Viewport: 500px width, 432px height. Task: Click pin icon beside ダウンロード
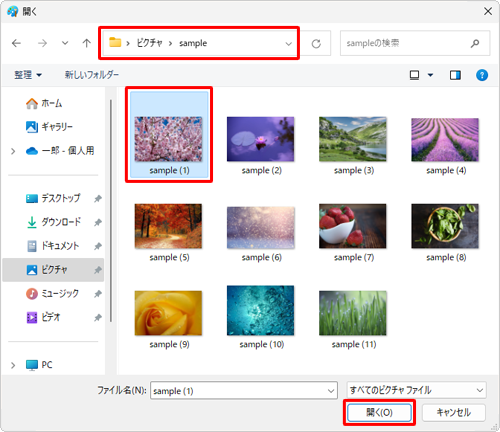pos(98,222)
